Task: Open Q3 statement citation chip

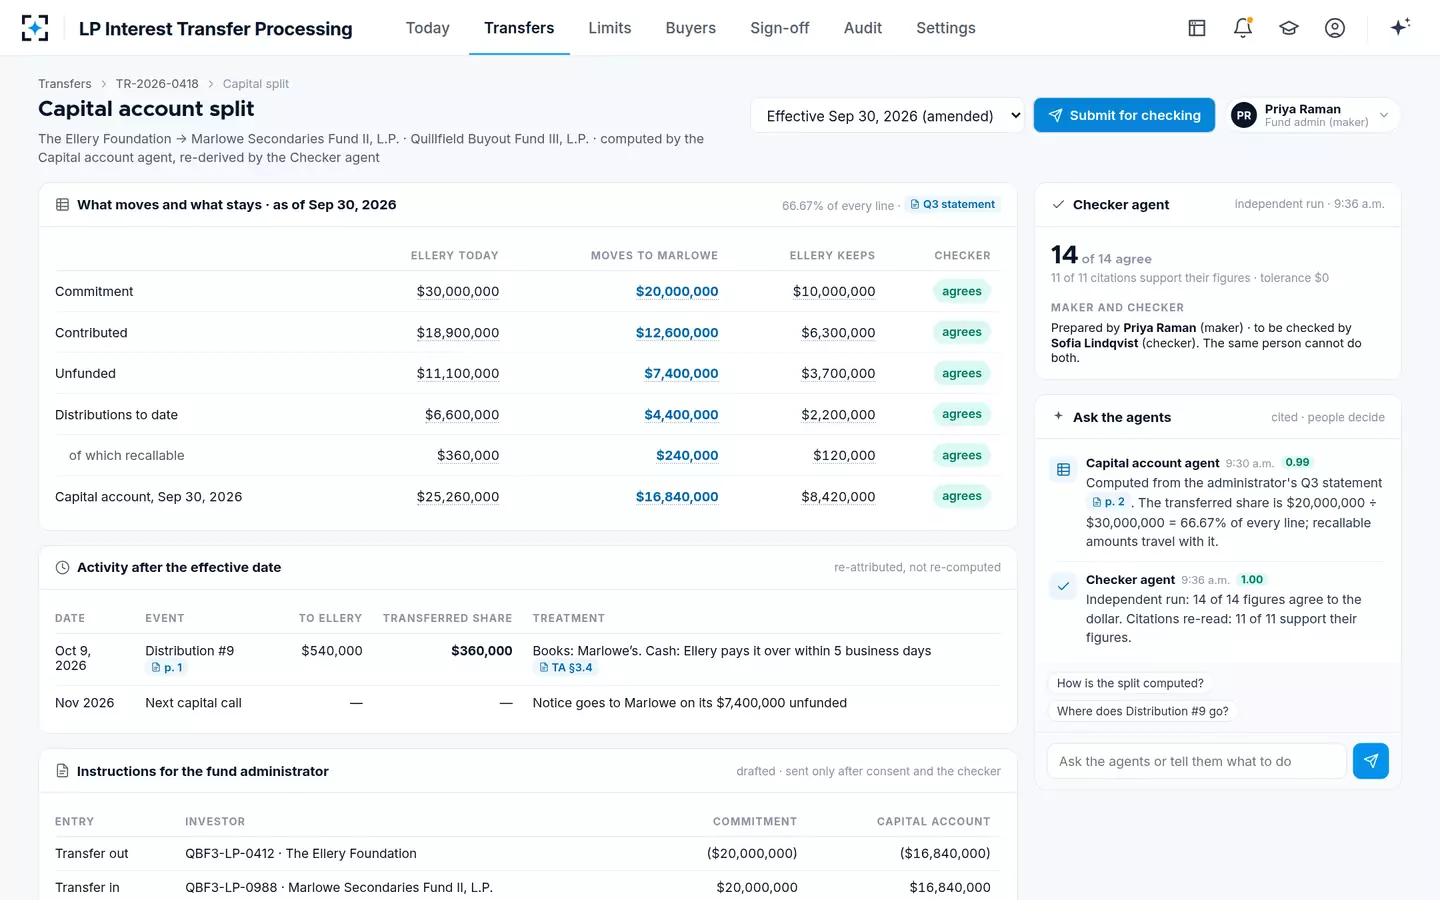Action: pos(952,204)
